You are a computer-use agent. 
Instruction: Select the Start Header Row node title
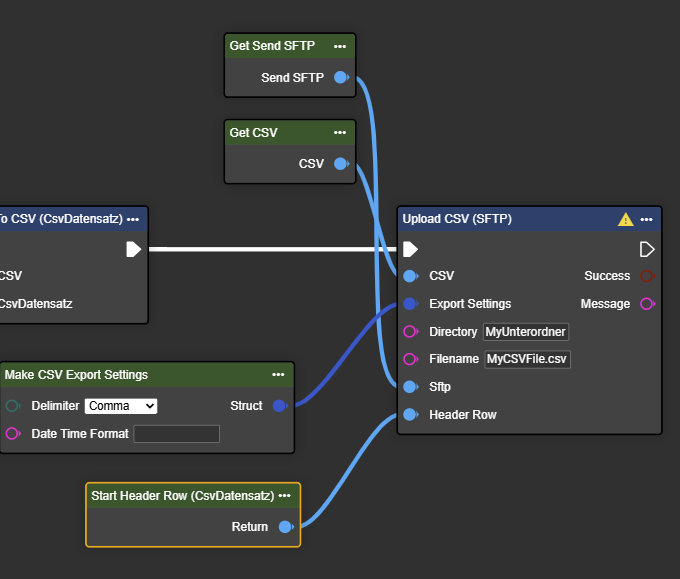point(182,495)
